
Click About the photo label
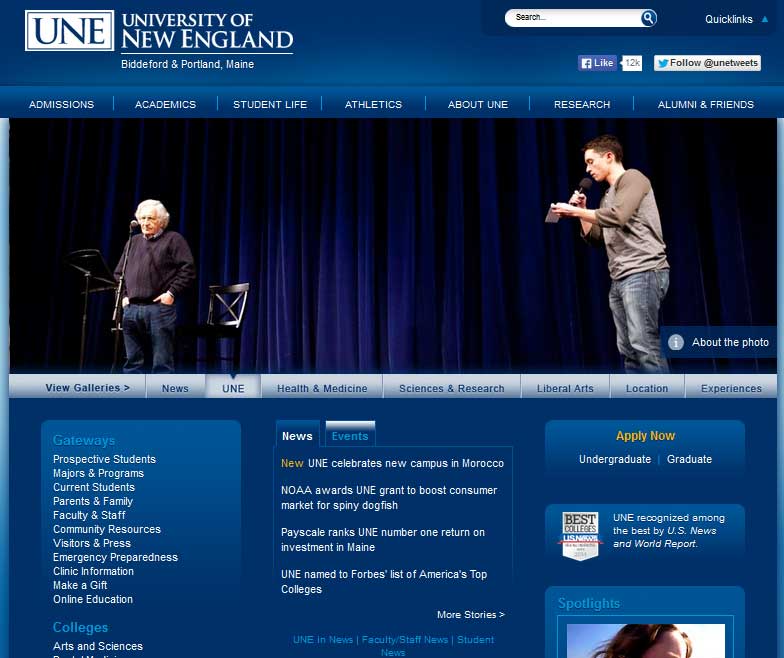point(730,342)
